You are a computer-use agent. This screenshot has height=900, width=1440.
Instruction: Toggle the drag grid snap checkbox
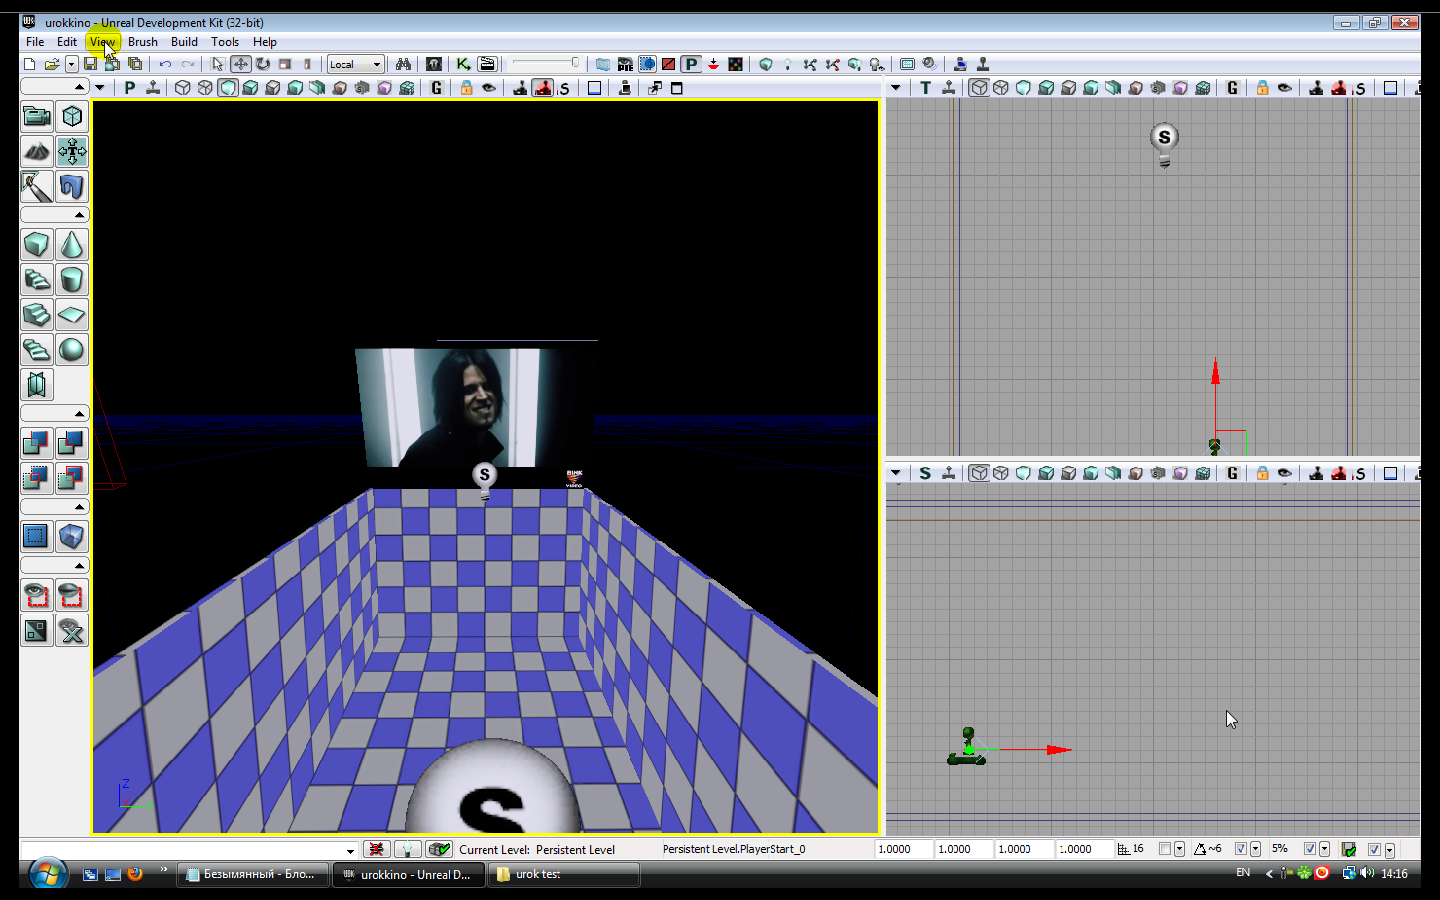(1165, 849)
